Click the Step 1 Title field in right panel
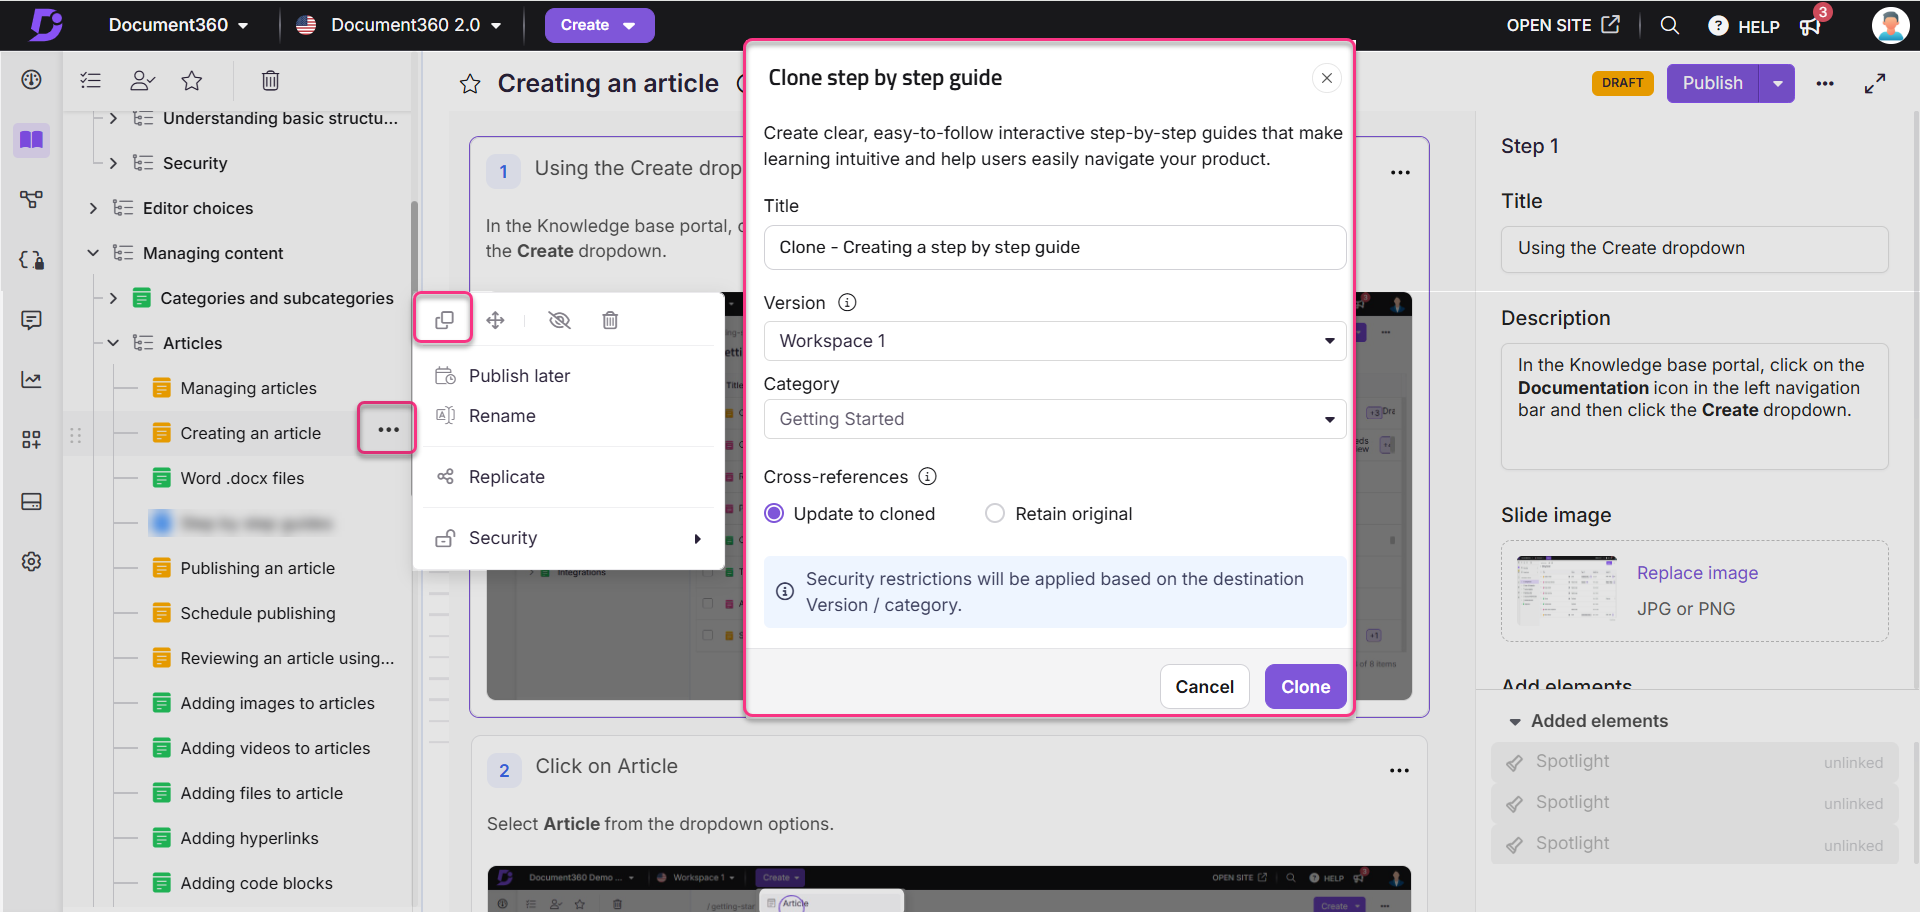1920x912 pixels. (x=1694, y=248)
